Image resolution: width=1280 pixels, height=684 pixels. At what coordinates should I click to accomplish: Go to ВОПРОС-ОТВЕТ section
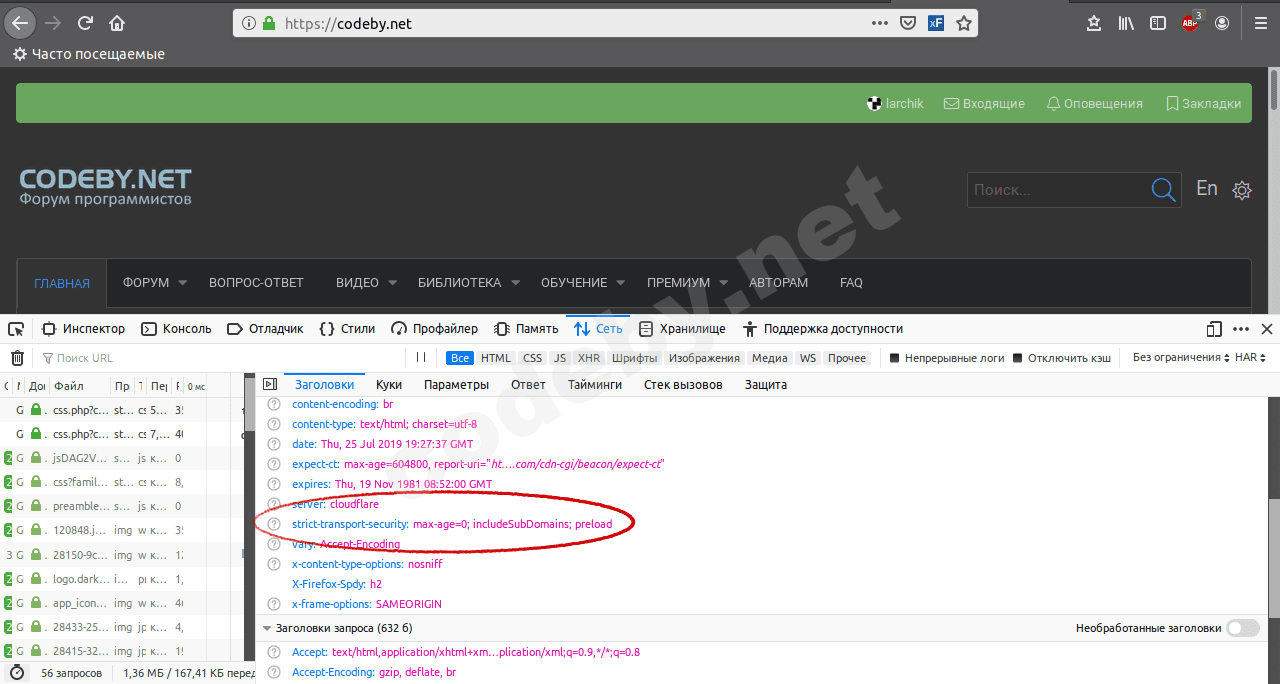pos(256,283)
